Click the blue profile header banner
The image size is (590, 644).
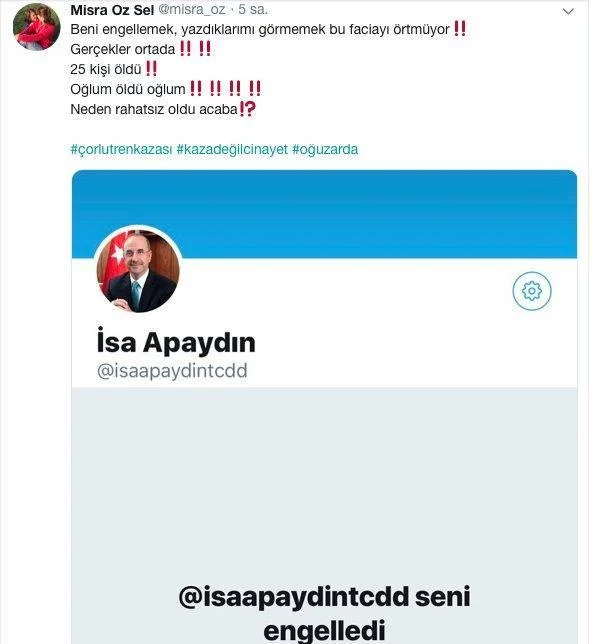[324, 214]
